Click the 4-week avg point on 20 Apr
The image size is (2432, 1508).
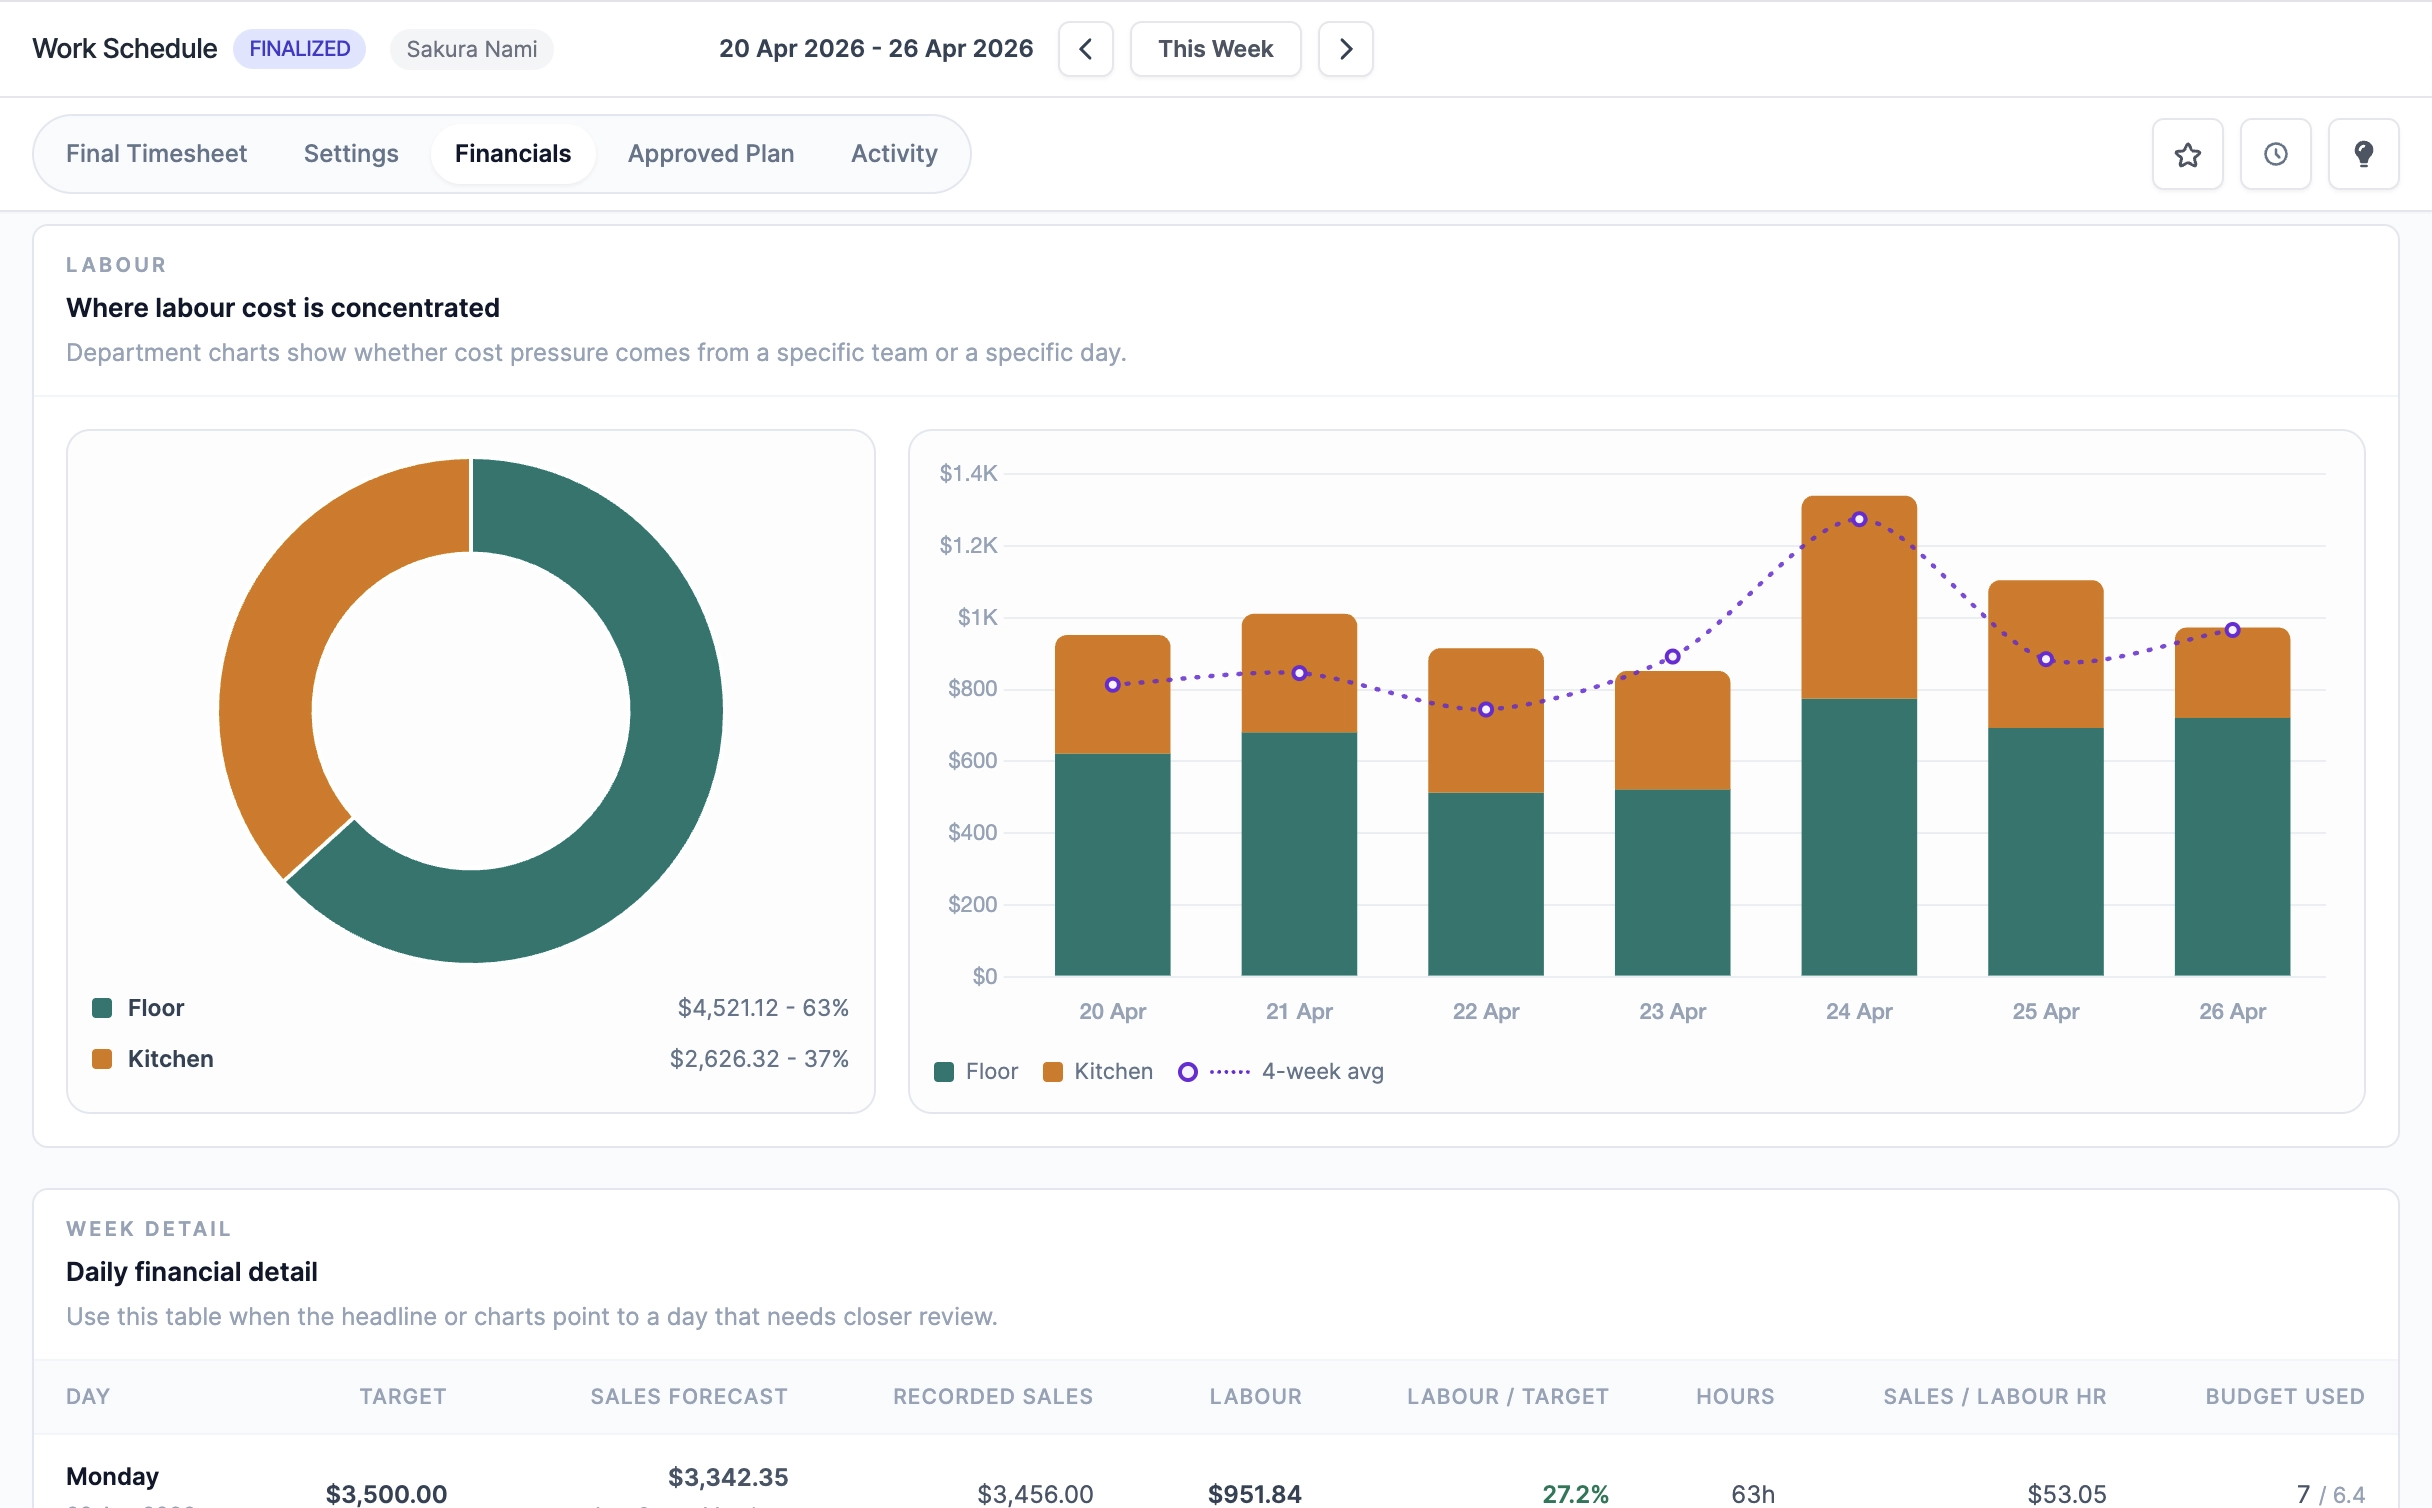click(x=1112, y=685)
